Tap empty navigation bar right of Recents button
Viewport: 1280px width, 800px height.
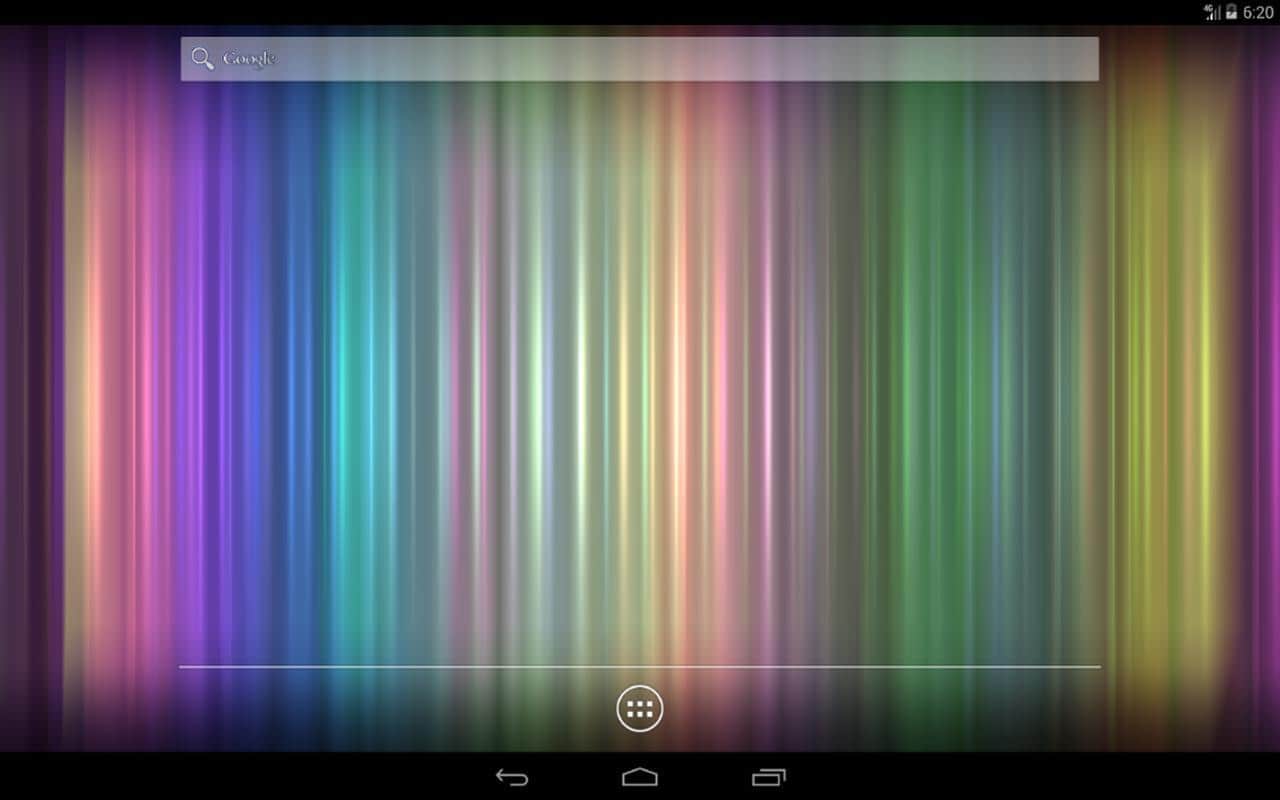coord(1000,777)
